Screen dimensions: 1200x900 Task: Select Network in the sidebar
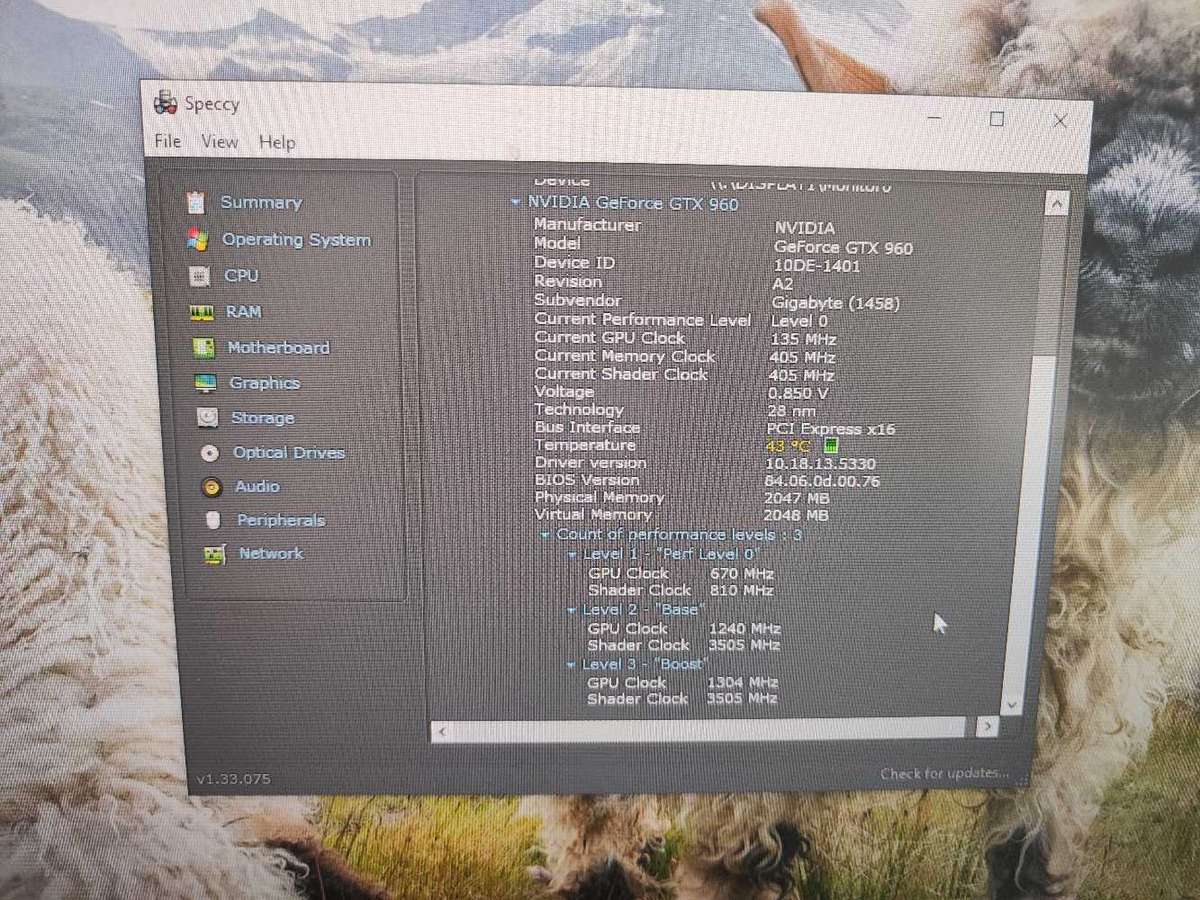point(270,553)
